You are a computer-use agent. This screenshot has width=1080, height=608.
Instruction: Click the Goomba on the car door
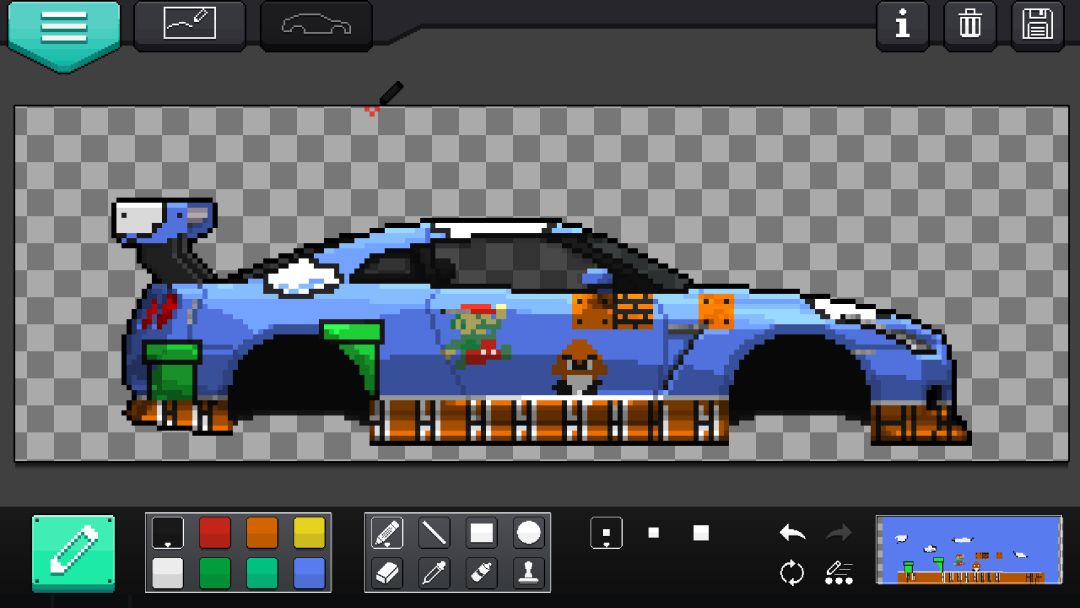point(579,366)
